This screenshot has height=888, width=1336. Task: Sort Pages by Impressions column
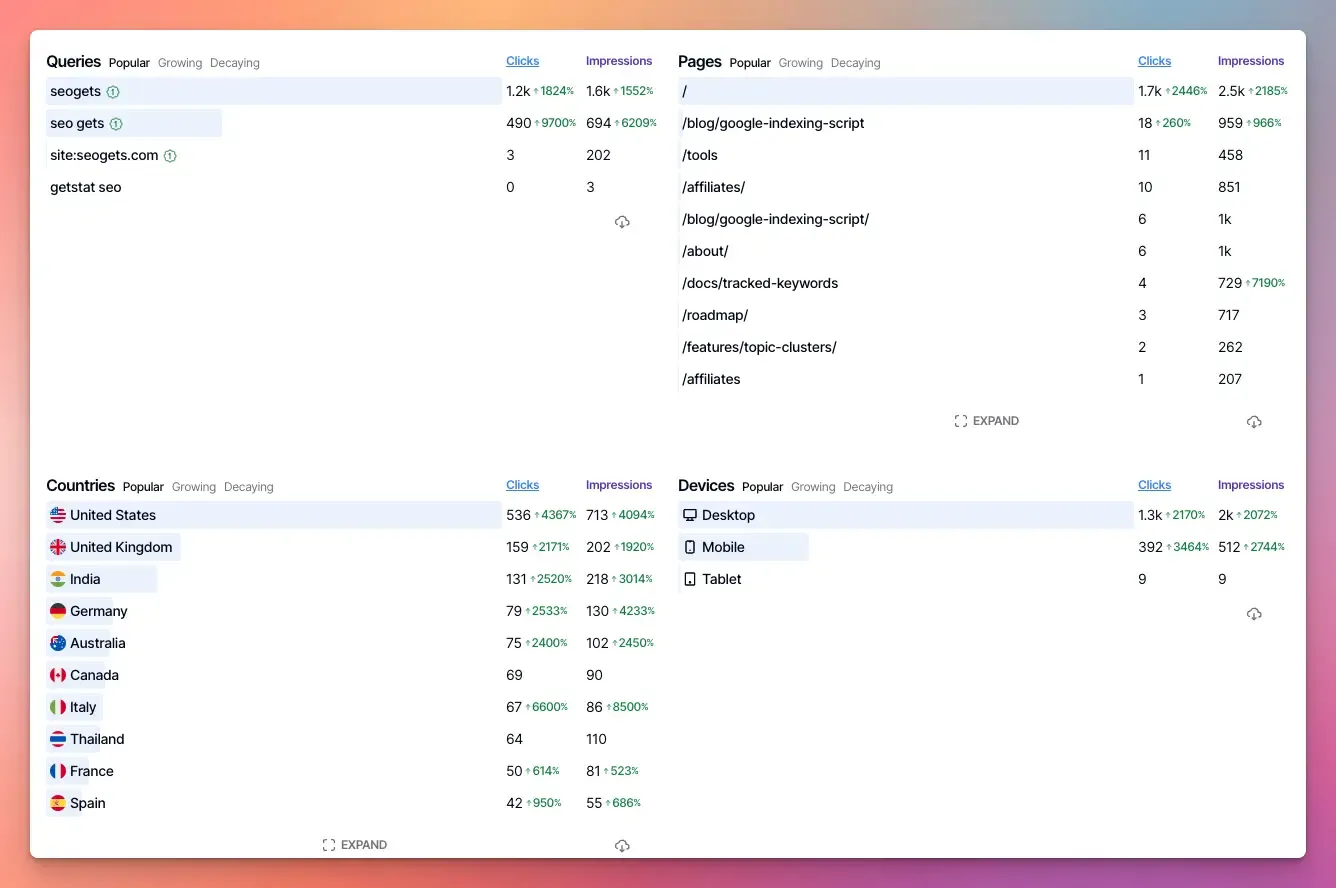coord(1250,61)
